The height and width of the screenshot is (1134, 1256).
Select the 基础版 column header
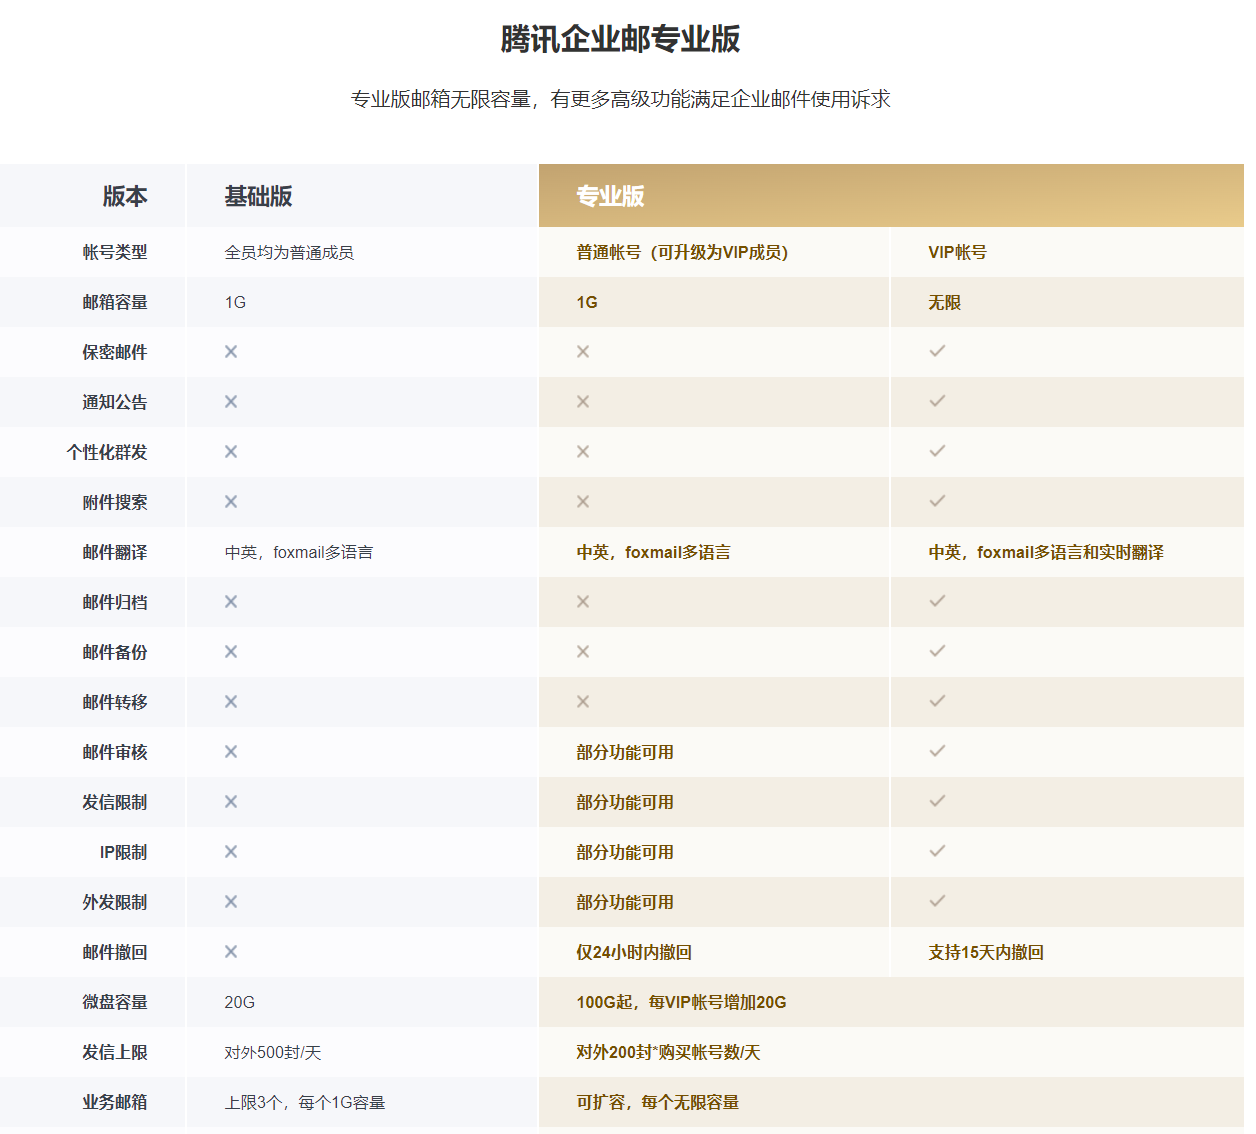258,196
